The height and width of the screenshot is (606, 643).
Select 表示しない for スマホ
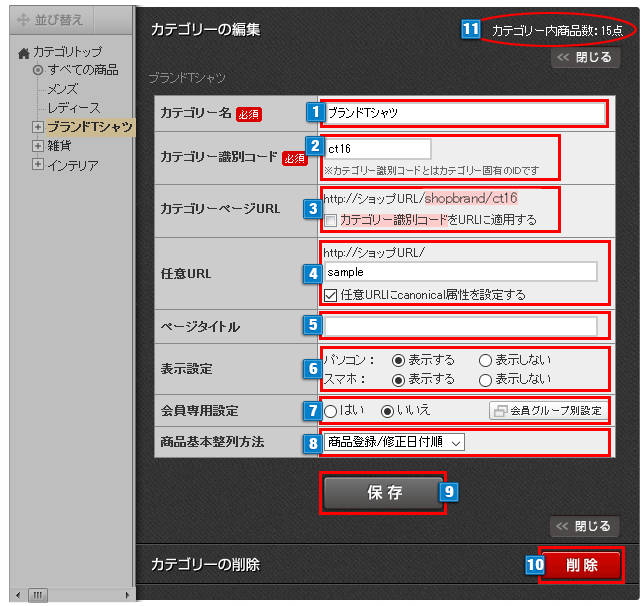click(486, 380)
